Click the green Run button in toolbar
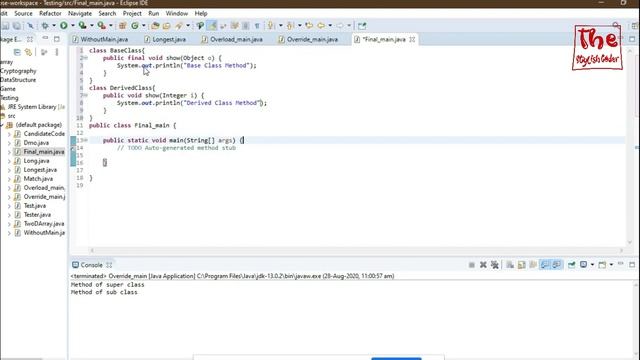This screenshot has width=640, height=360. 64,25
